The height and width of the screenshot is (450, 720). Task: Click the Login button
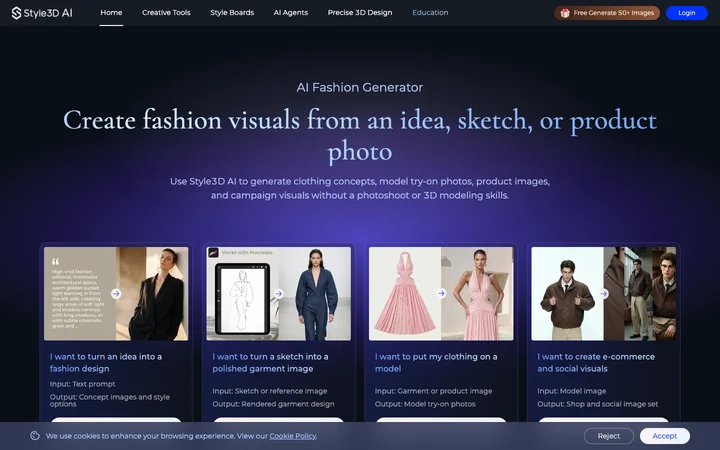[x=686, y=13]
